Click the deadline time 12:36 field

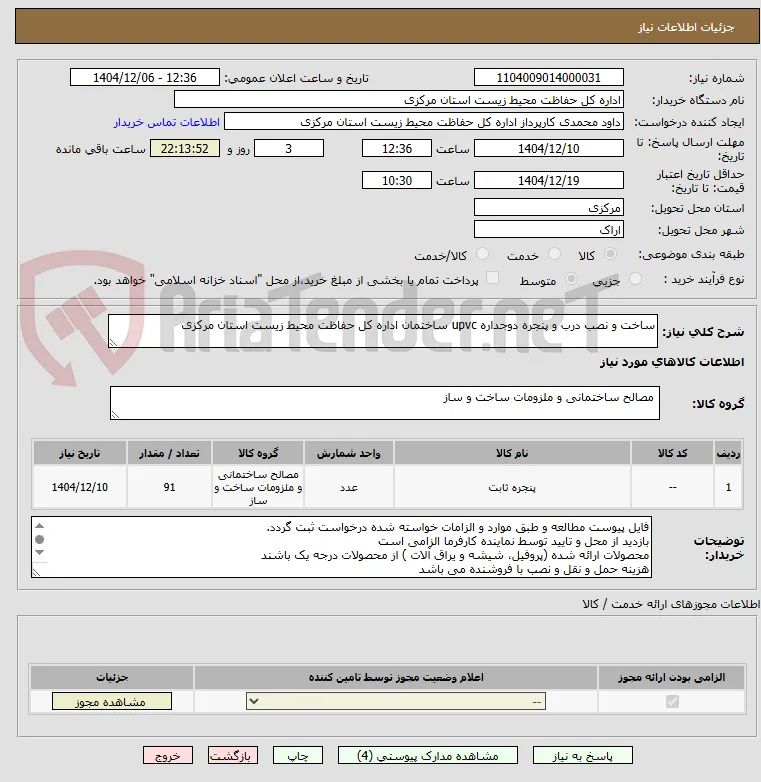(x=397, y=149)
